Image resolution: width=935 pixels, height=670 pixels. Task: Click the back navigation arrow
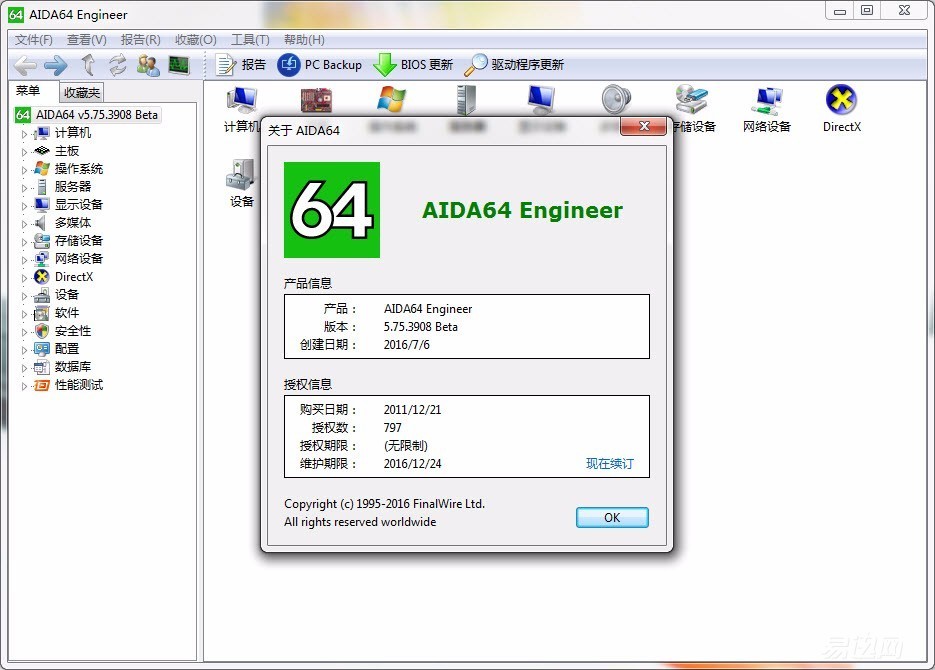click(x=25, y=65)
